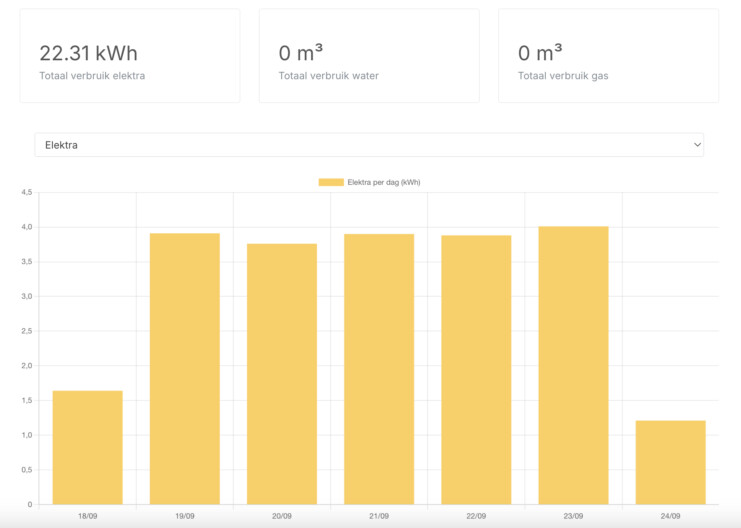Click the Totaal verbruik gas card
Screen dimensions: 741x528
click(x=608, y=56)
